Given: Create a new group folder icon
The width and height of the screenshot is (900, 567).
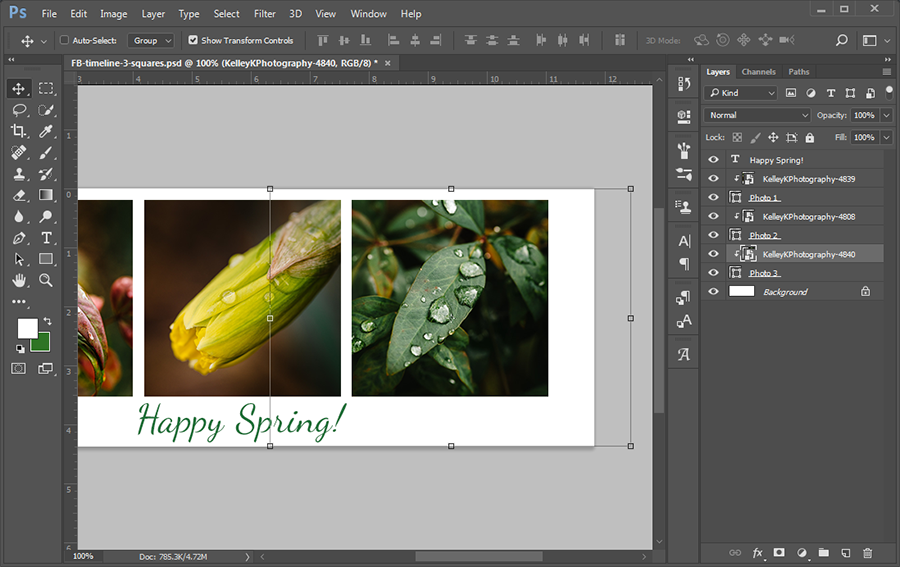Looking at the screenshot, I should pos(824,553).
